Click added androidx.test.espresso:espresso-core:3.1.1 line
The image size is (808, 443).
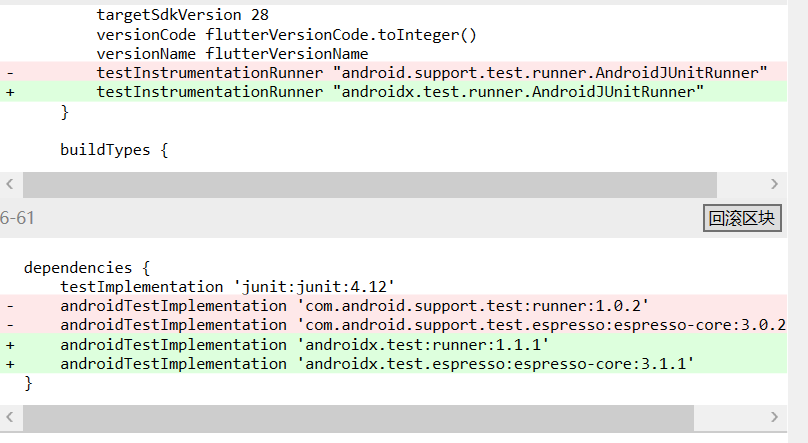coord(393,364)
